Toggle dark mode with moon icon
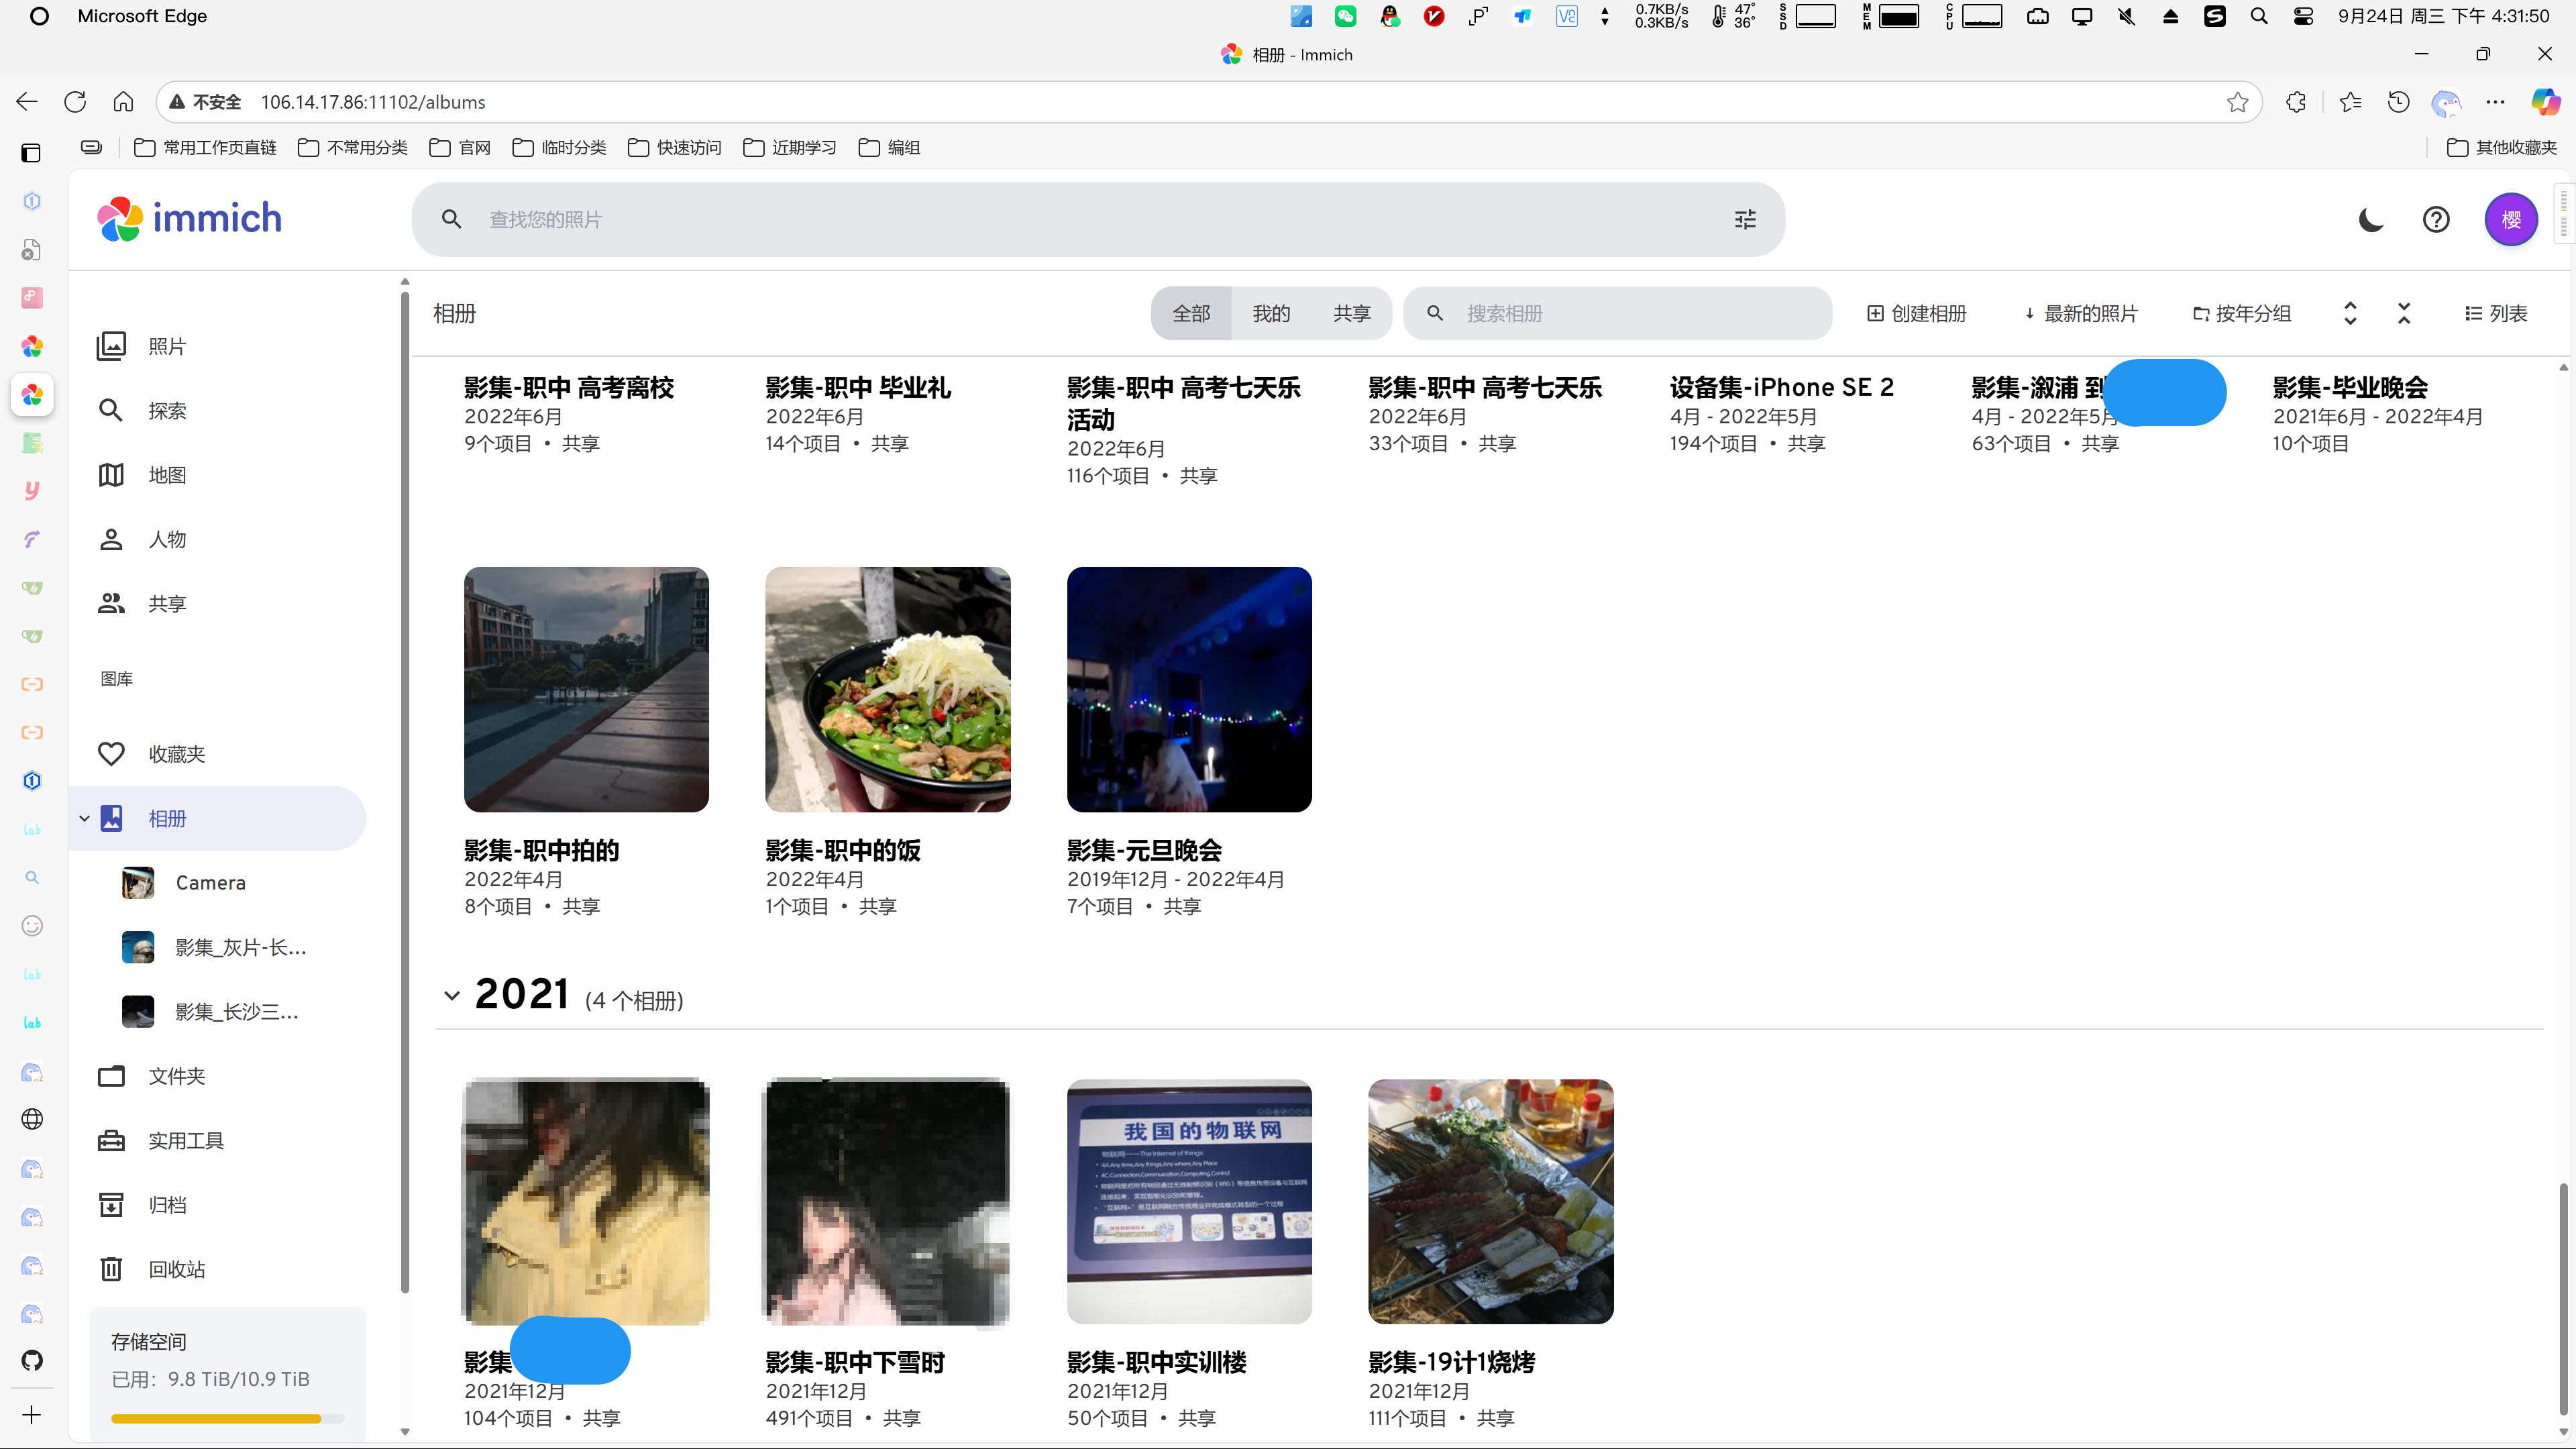This screenshot has height=1449, width=2576. pos(2370,219)
